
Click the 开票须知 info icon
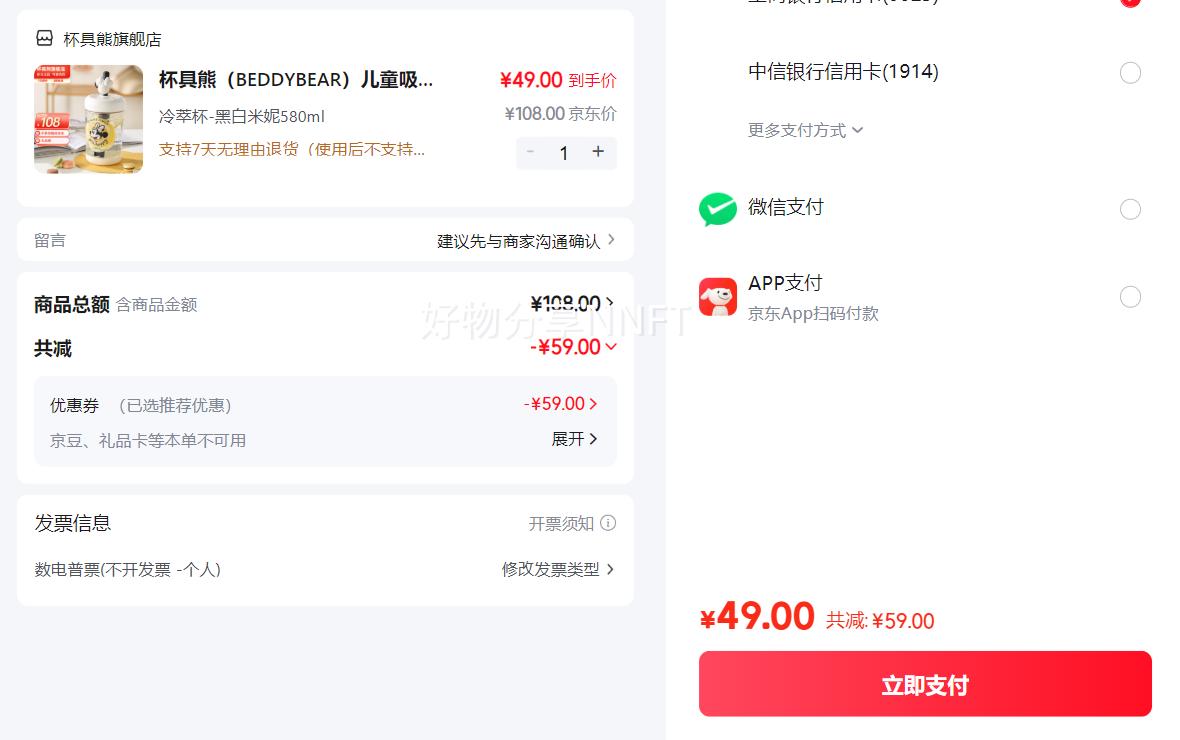pyautogui.click(x=608, y=523)
